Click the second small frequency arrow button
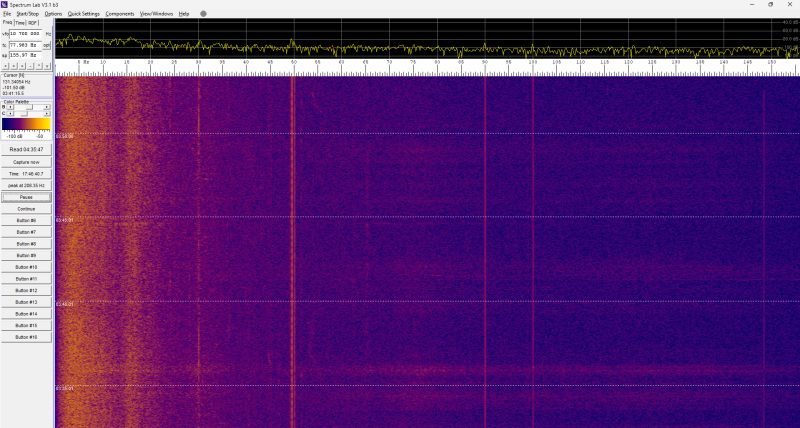The width and height of the screenshot is (800, 428). (x=14, y=66)
